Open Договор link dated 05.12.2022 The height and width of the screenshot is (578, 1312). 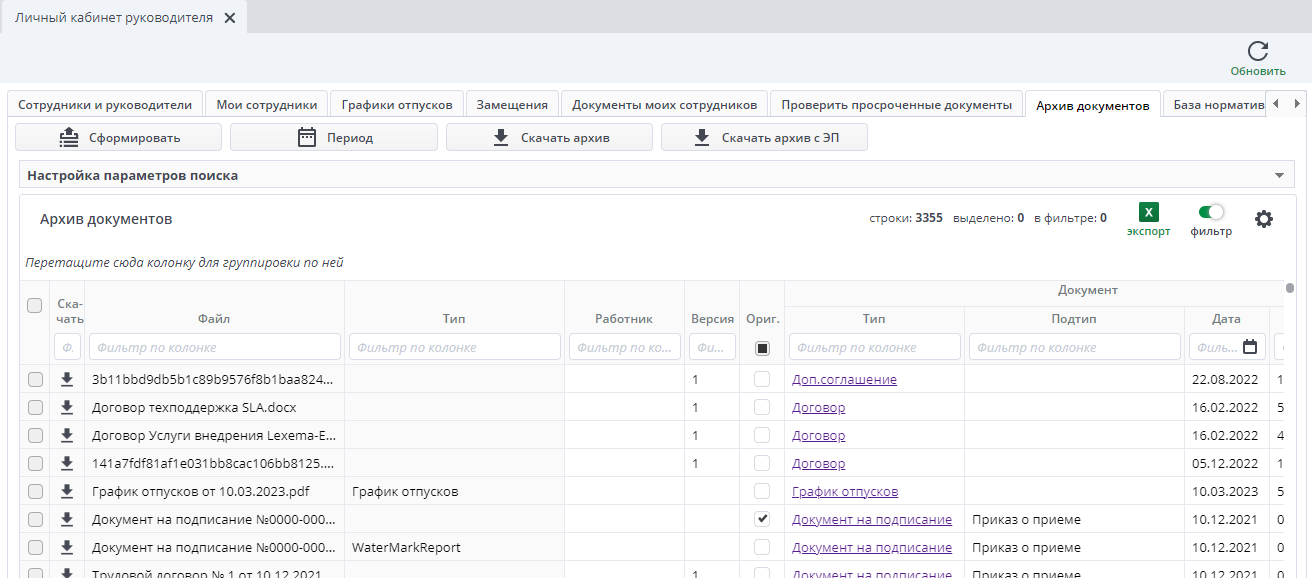pyautogui.click(x=818, y=463)
